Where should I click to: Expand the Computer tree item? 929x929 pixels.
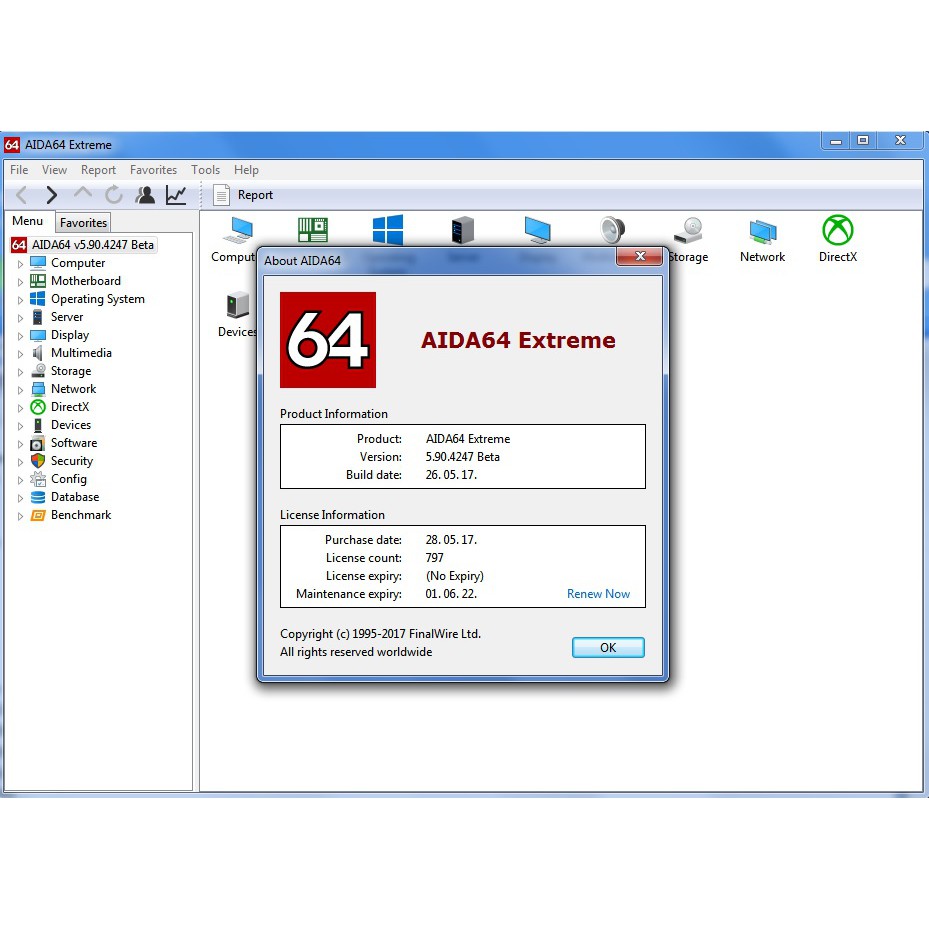point(20,262)
